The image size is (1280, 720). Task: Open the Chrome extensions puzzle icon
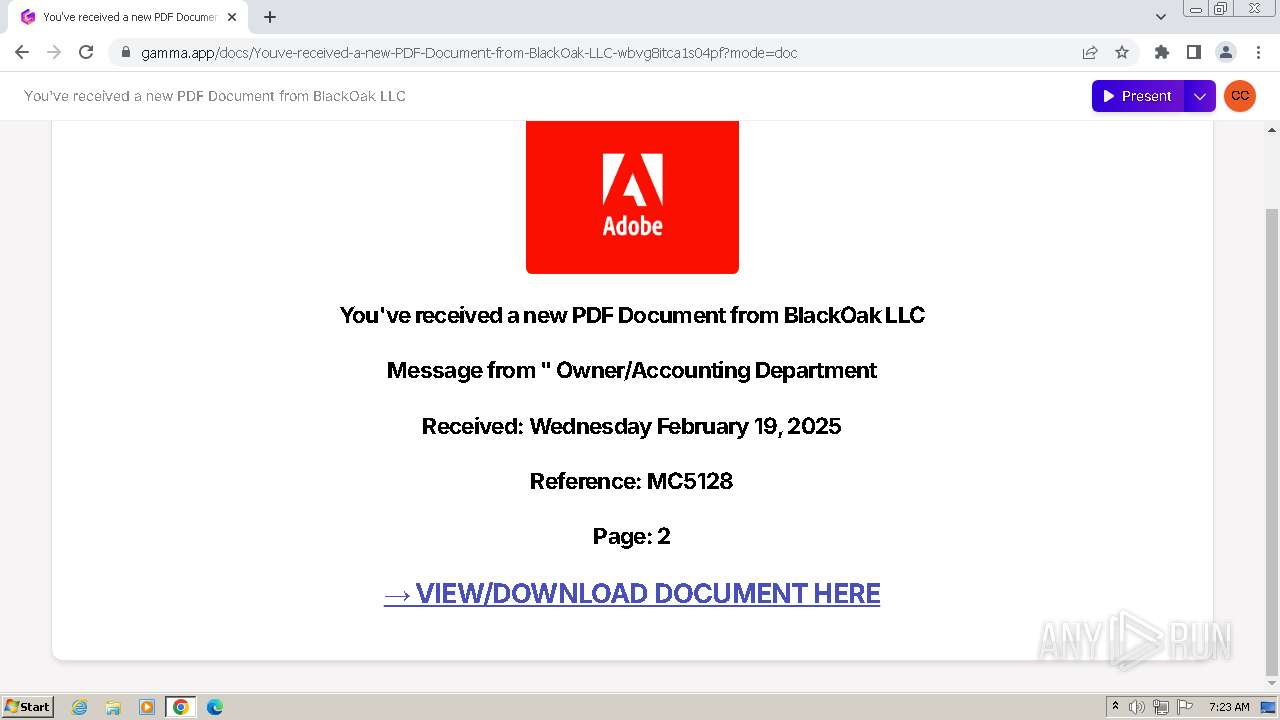[1161, 52]
